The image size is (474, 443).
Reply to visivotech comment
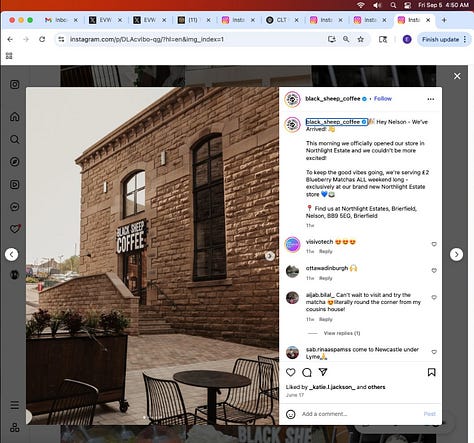[x=325, y=252]
